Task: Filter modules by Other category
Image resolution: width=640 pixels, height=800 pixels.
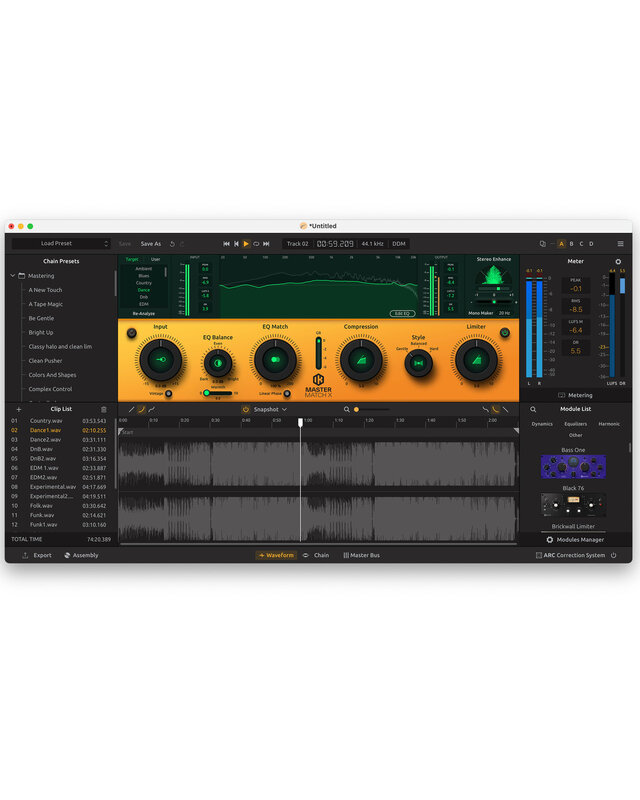Action: [x=575, y=435]
